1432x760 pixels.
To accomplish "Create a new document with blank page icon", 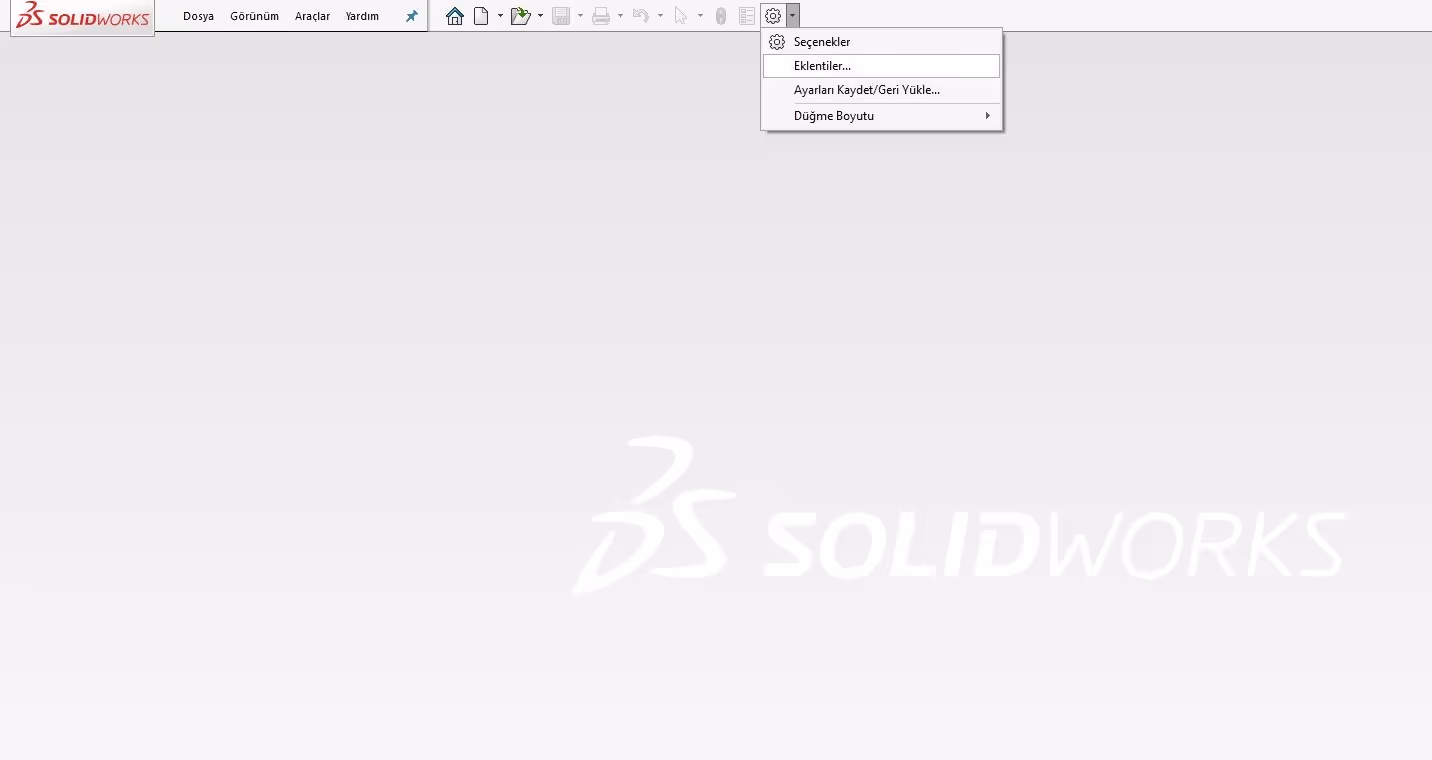I will point(481,16).
